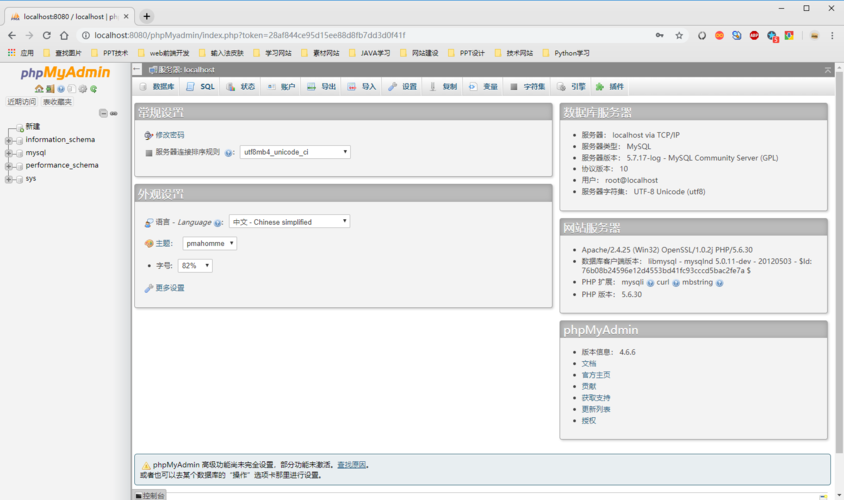
Task: Click the help icon after curl extension
Action: (x=676, y=283)
